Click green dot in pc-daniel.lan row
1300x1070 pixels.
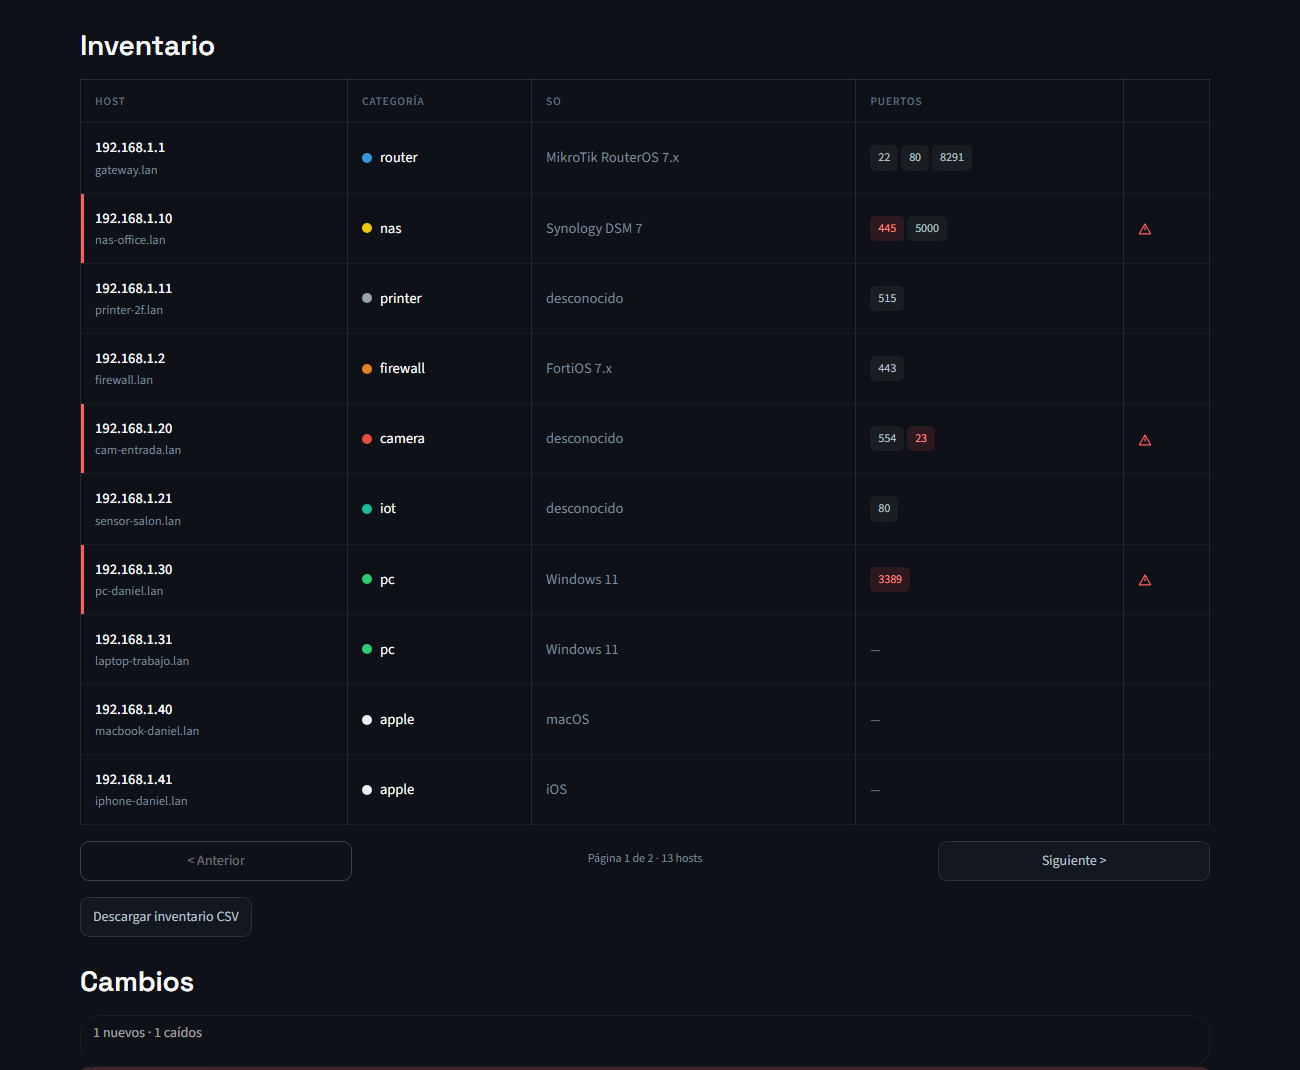click(x=367, y=579)
